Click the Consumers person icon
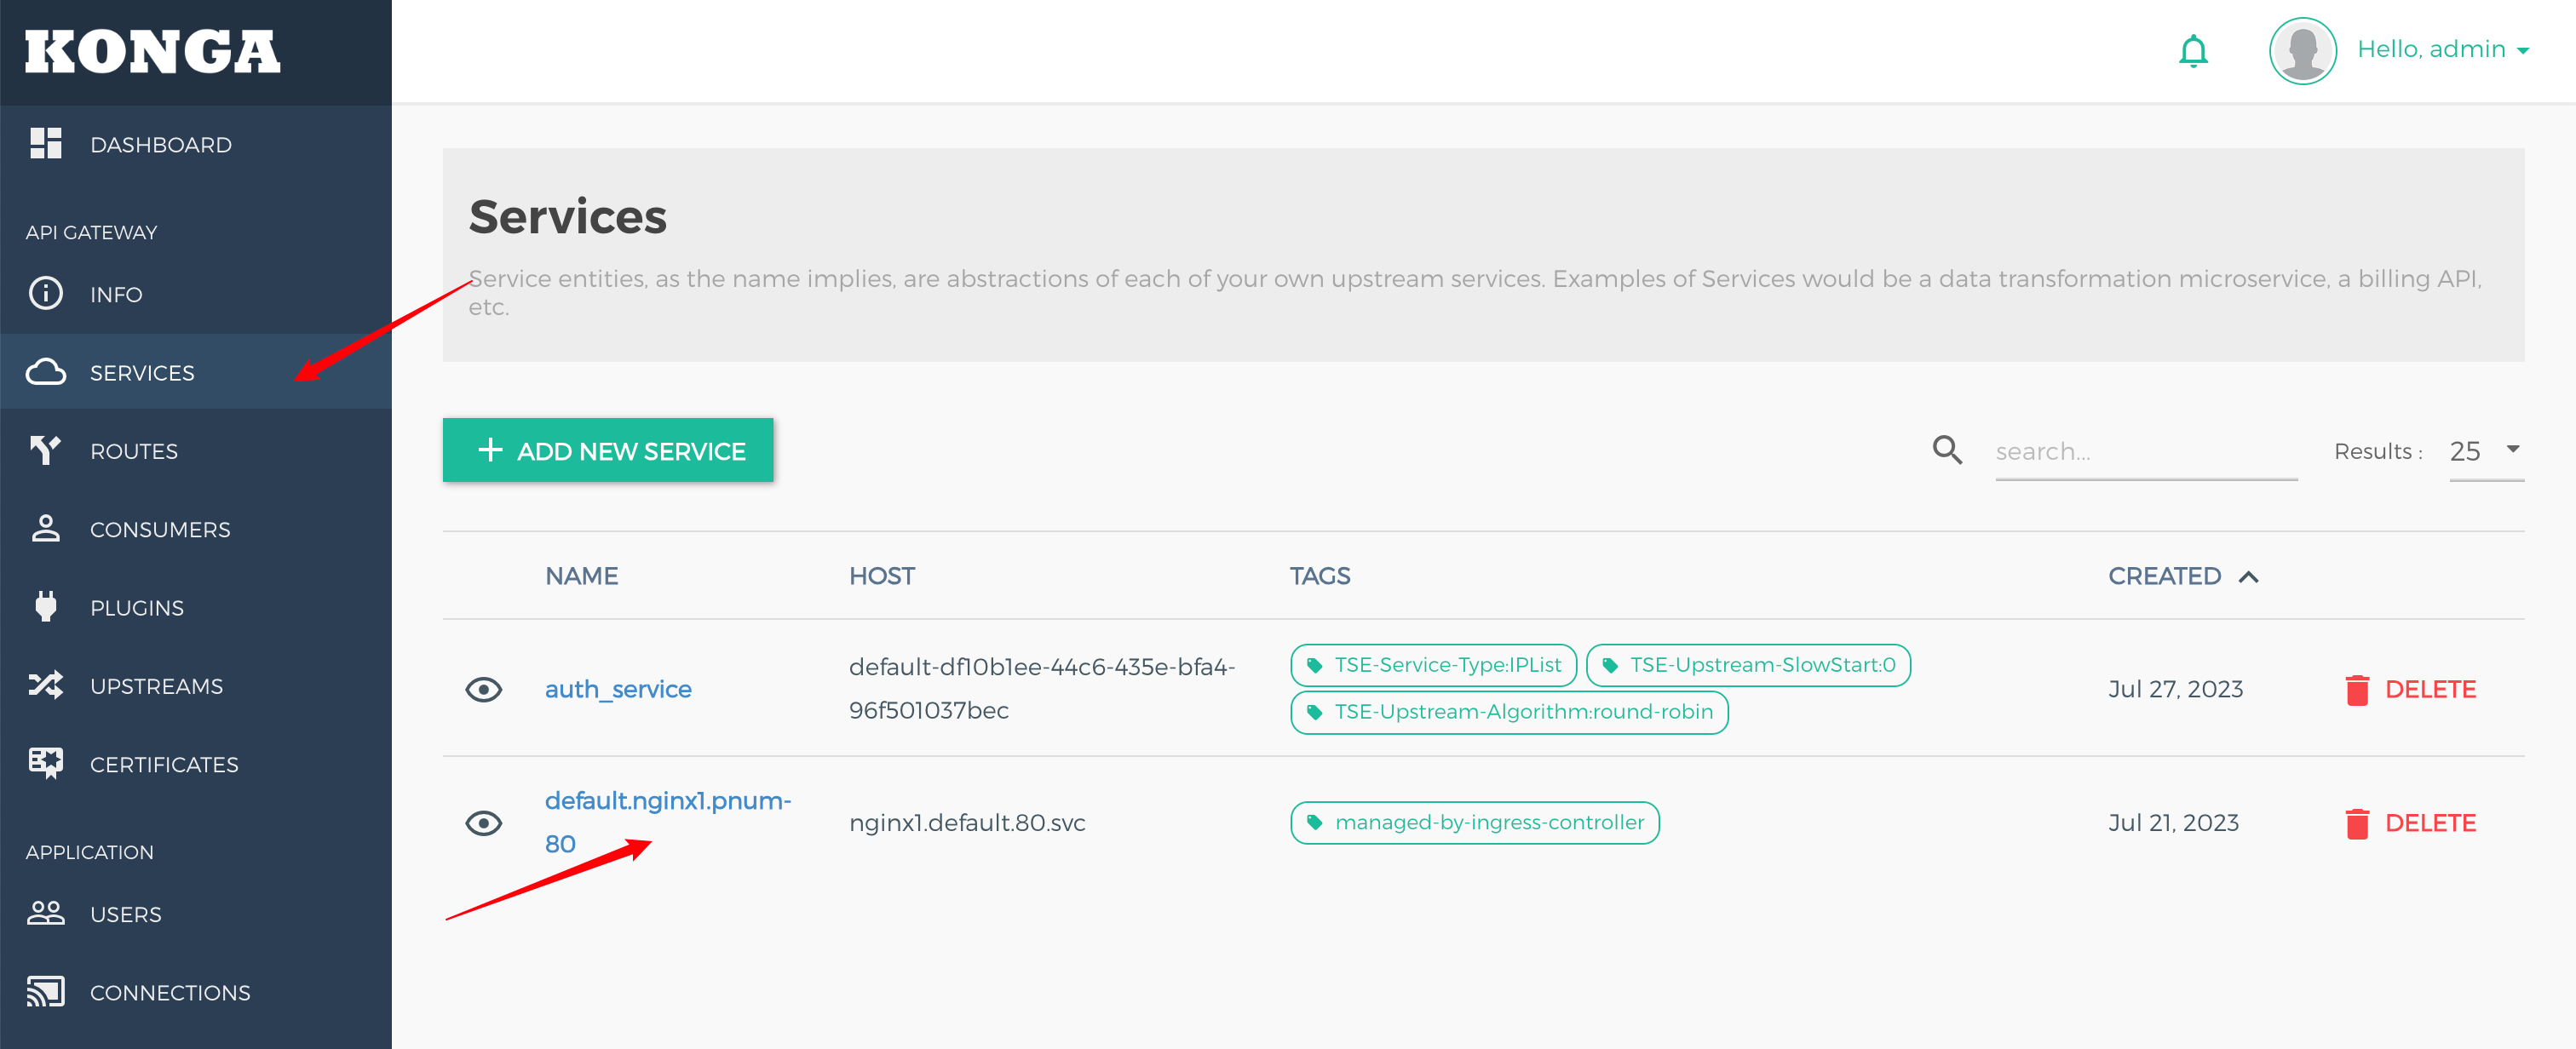The image size is (2576, 1049). [x=46, y=528]
